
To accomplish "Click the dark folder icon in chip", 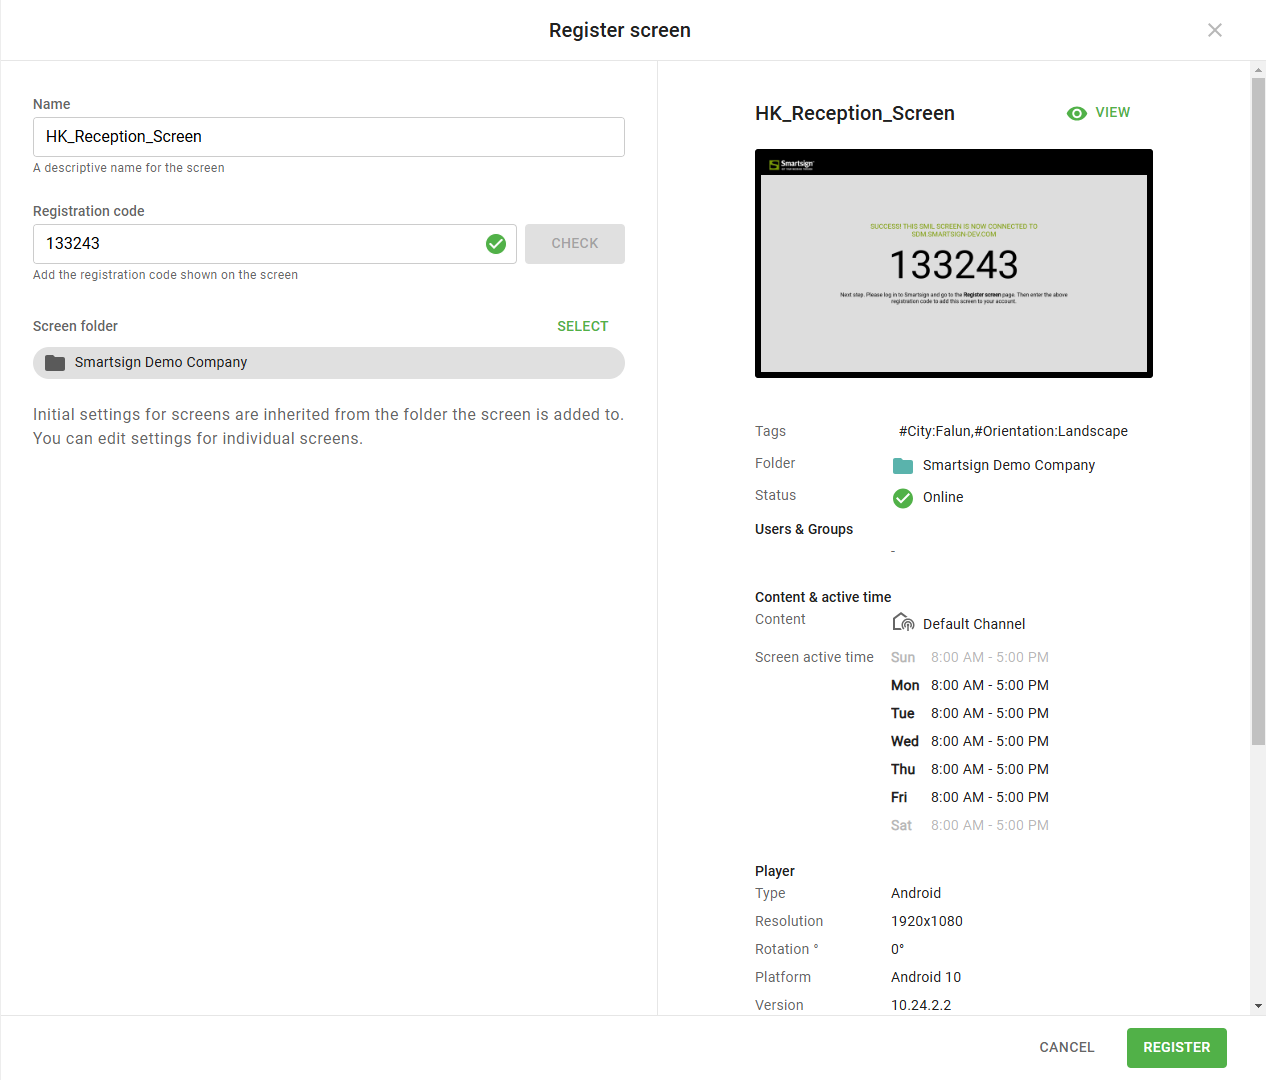I will pyautogui.click(x=55, y=363).
